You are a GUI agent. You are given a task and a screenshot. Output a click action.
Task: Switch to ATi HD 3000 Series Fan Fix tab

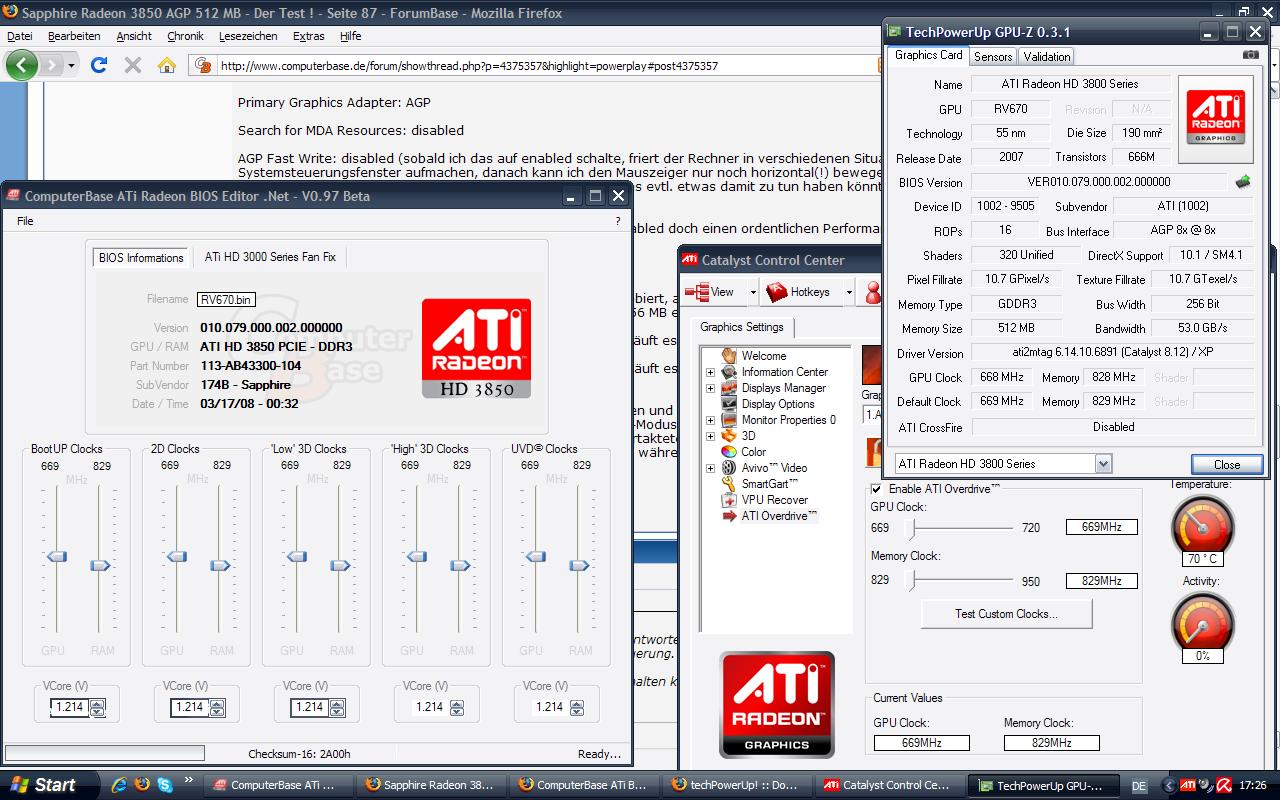point(271,257)
